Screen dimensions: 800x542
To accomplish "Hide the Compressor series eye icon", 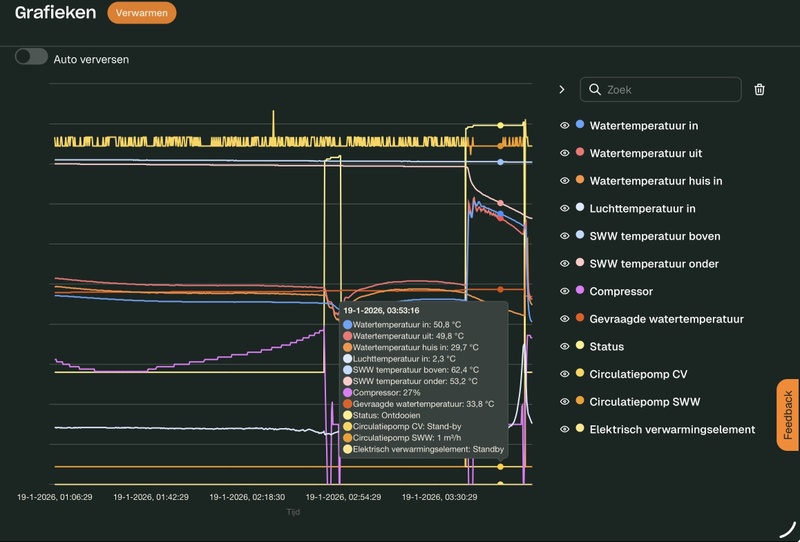I will (x=564, y=292).
